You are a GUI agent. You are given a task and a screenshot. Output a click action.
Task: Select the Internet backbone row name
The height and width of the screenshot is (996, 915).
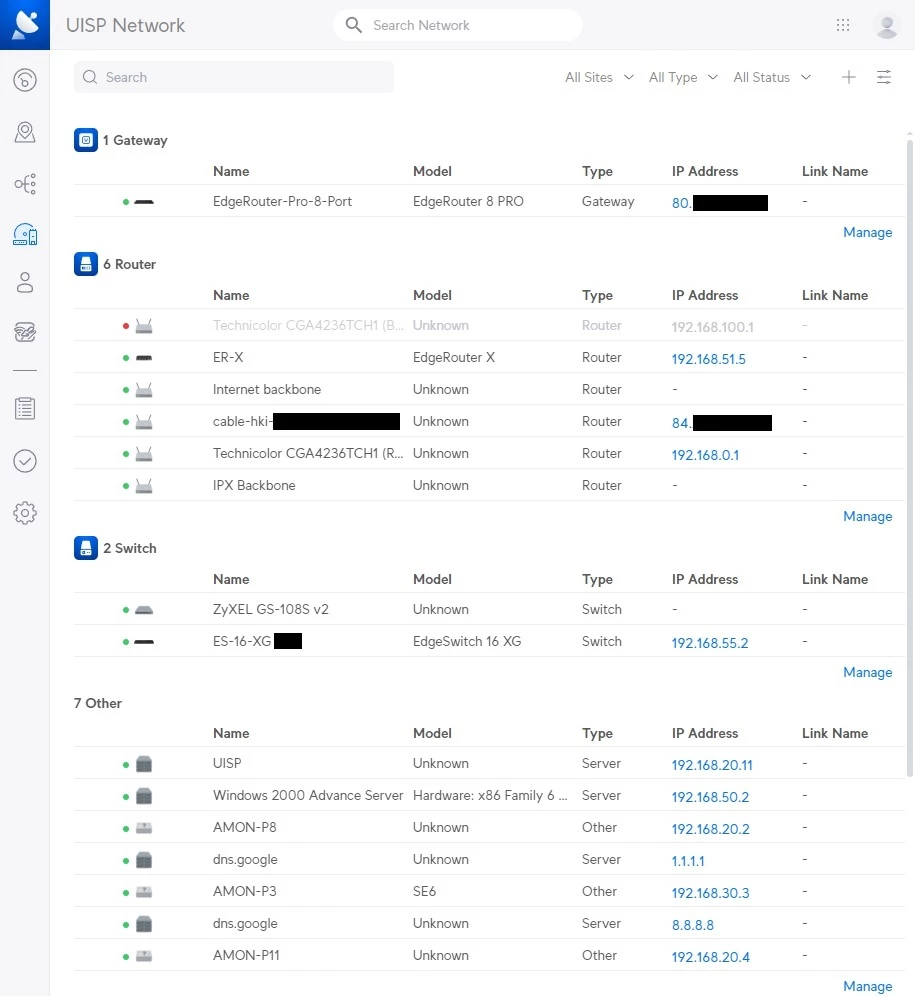click(x=267, y=389)
